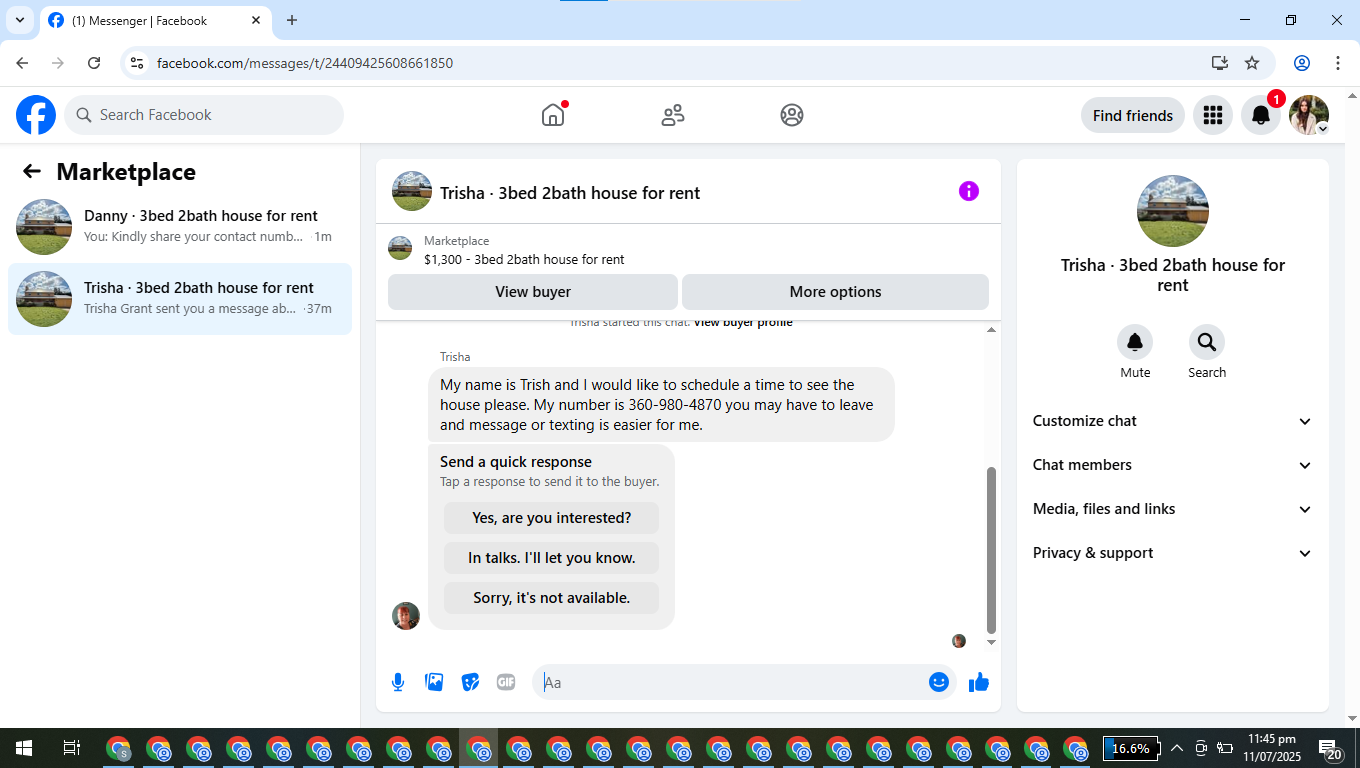Viewport: 1360px width, 768px height.
Task: Open the View buyer profile link
Action: click(743, 323)
